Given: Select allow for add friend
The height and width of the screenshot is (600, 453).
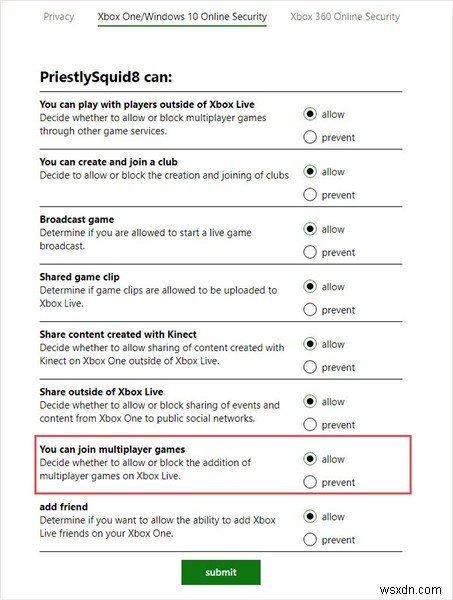Looking at the screenshot, I should pos(310,516).
